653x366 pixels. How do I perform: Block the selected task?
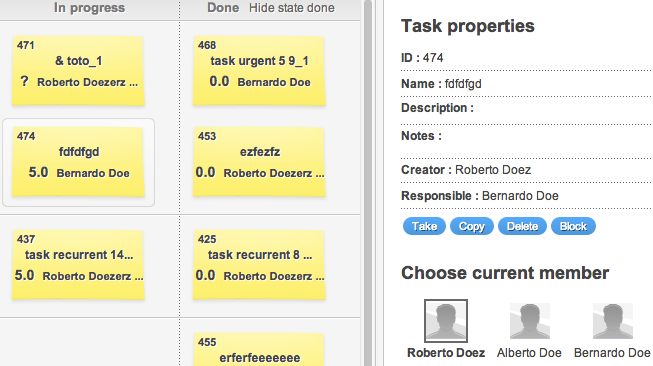point(573,226)
